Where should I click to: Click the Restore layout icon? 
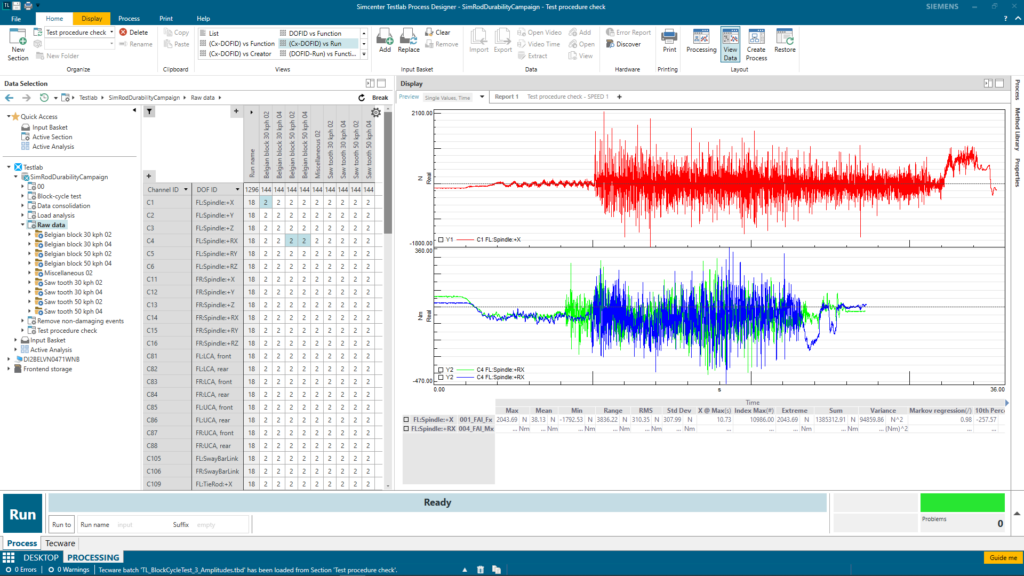pyautogui.click(x=784, y=45)
